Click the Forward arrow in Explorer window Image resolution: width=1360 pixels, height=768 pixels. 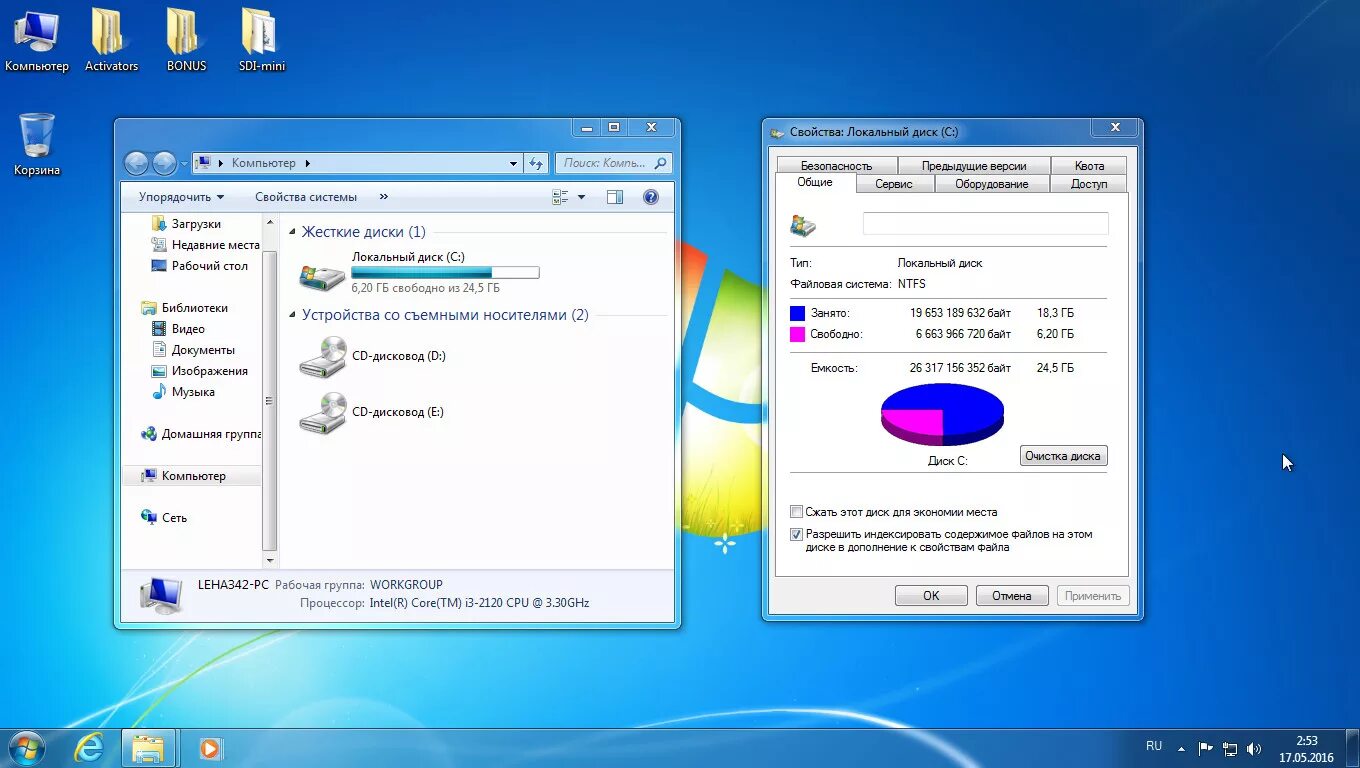click(164, 163)
